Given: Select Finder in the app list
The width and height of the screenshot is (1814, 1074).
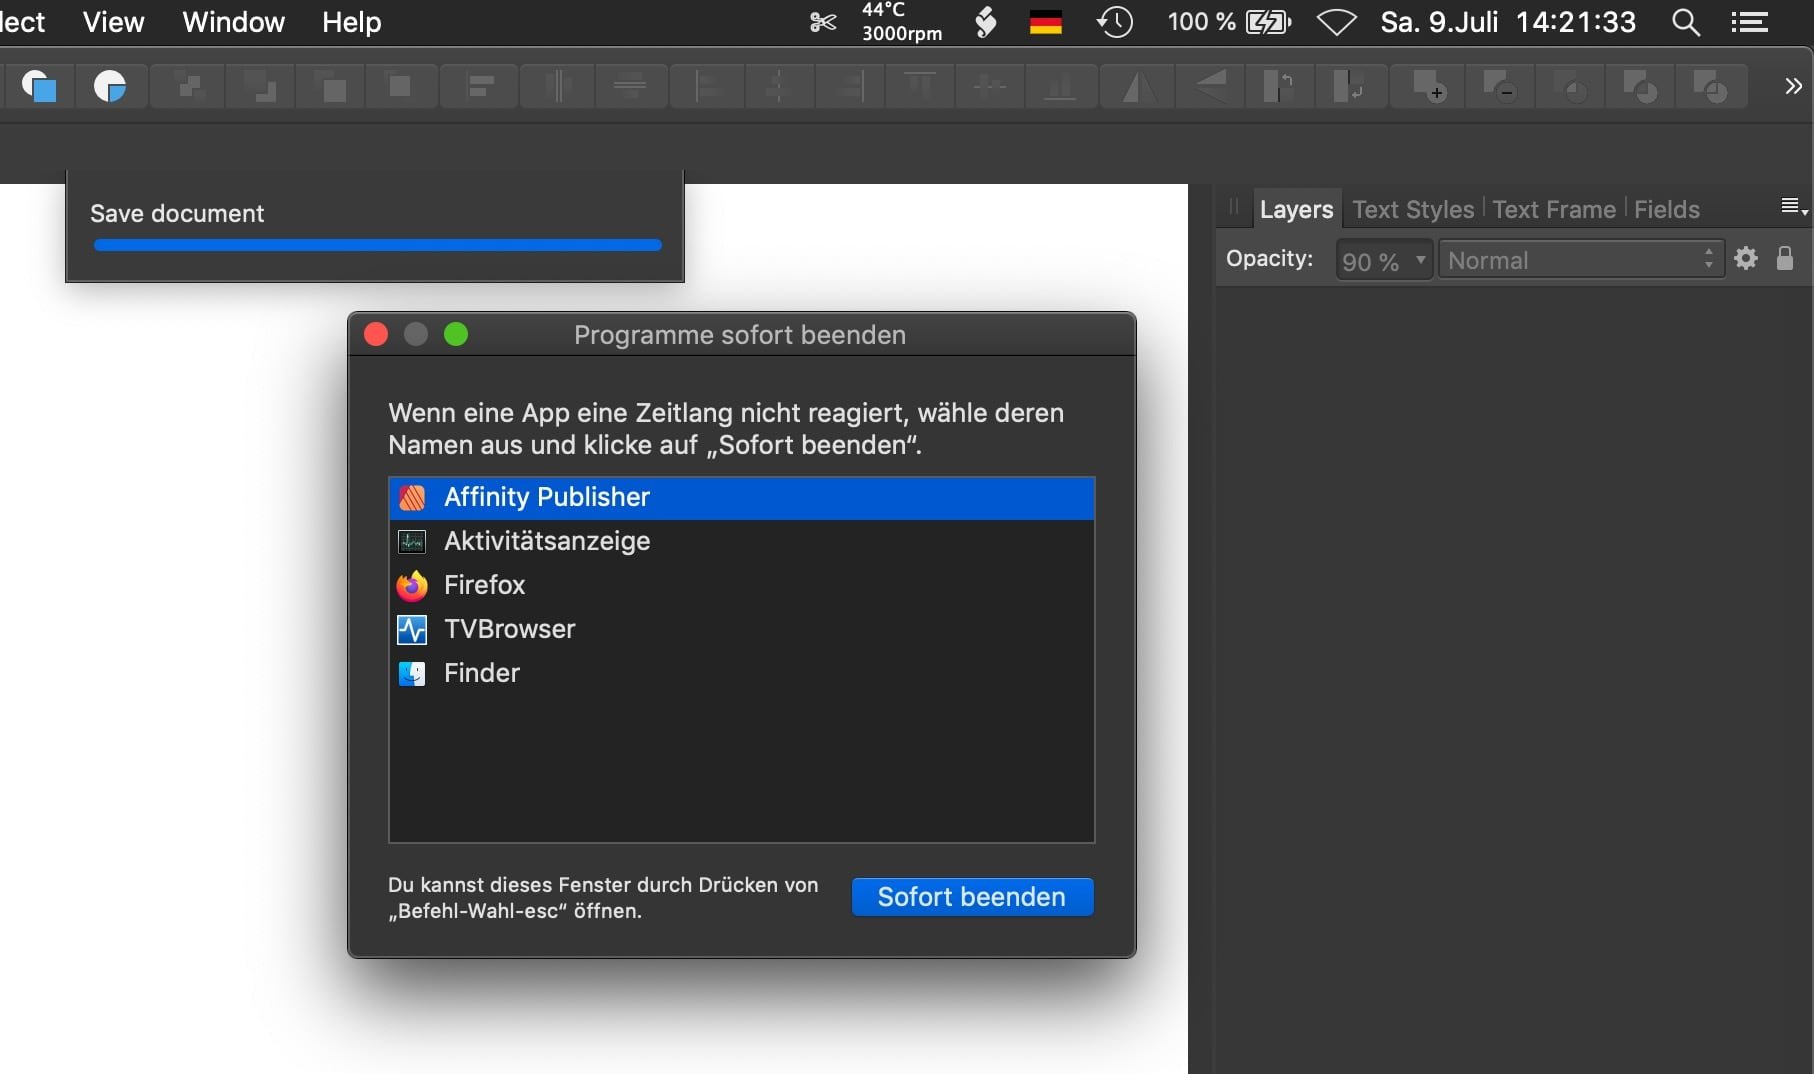Looking at the screenshot, I should coord(741,673).
